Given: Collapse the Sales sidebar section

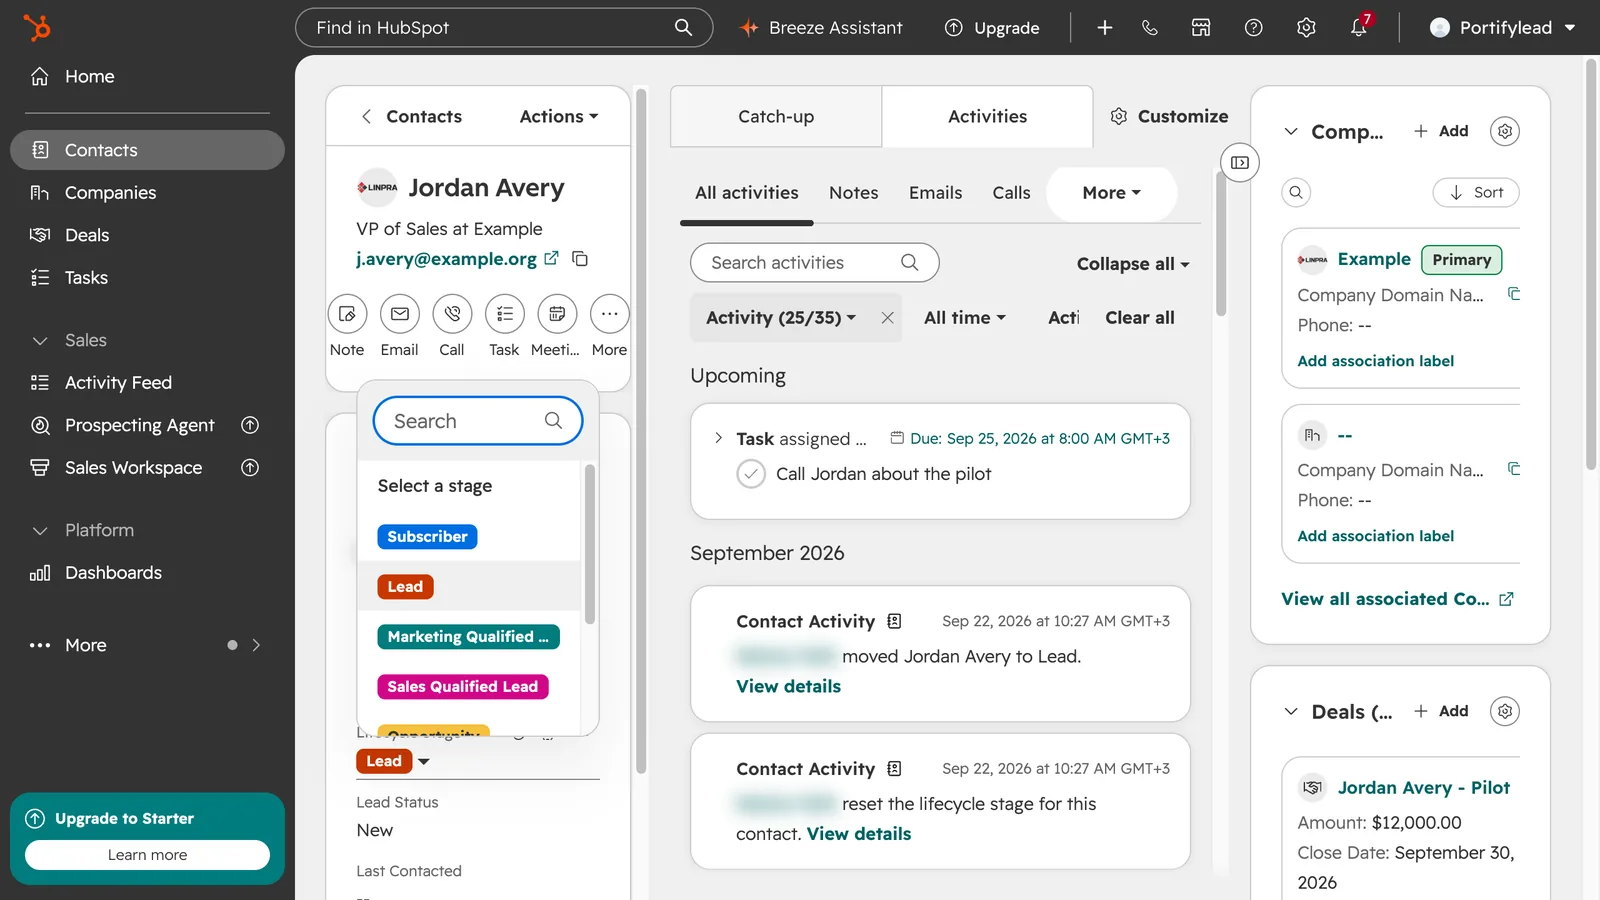Looking at the screenshot, I should 40,340.
